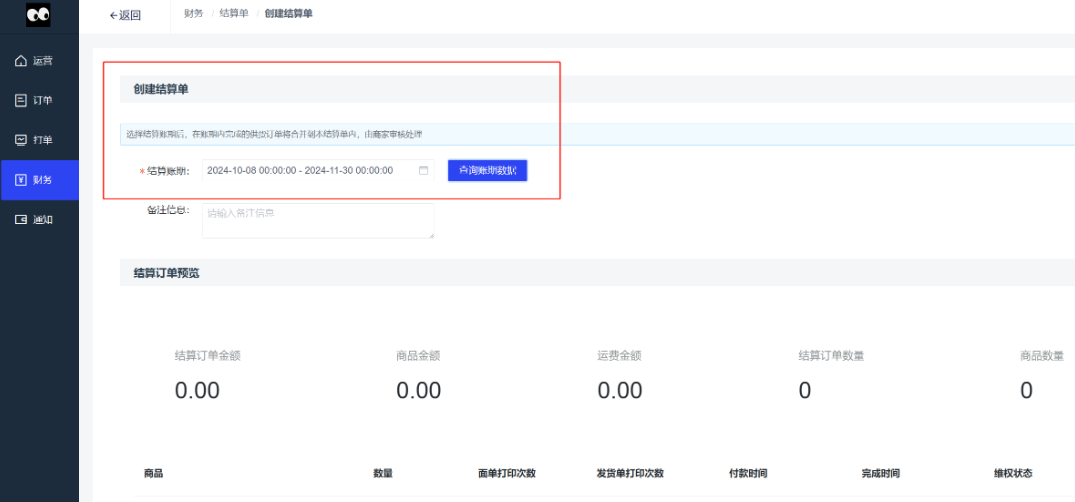This screenshot has width=1075, height=502.
Task: Navigate to 结算单 breadcrumb
Action: click(234, 14)
